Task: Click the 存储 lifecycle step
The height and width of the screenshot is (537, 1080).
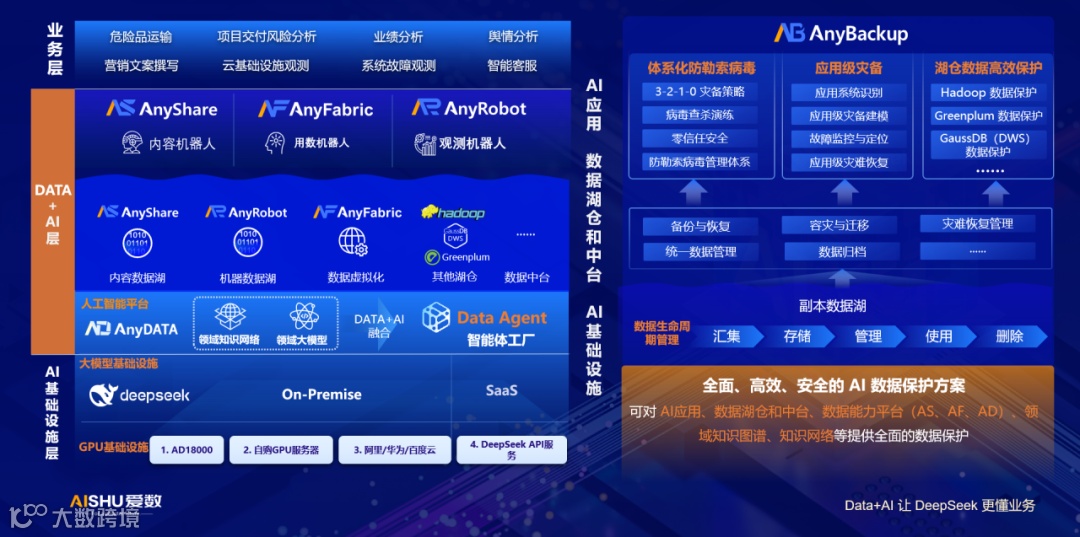Action: [798, 337]
